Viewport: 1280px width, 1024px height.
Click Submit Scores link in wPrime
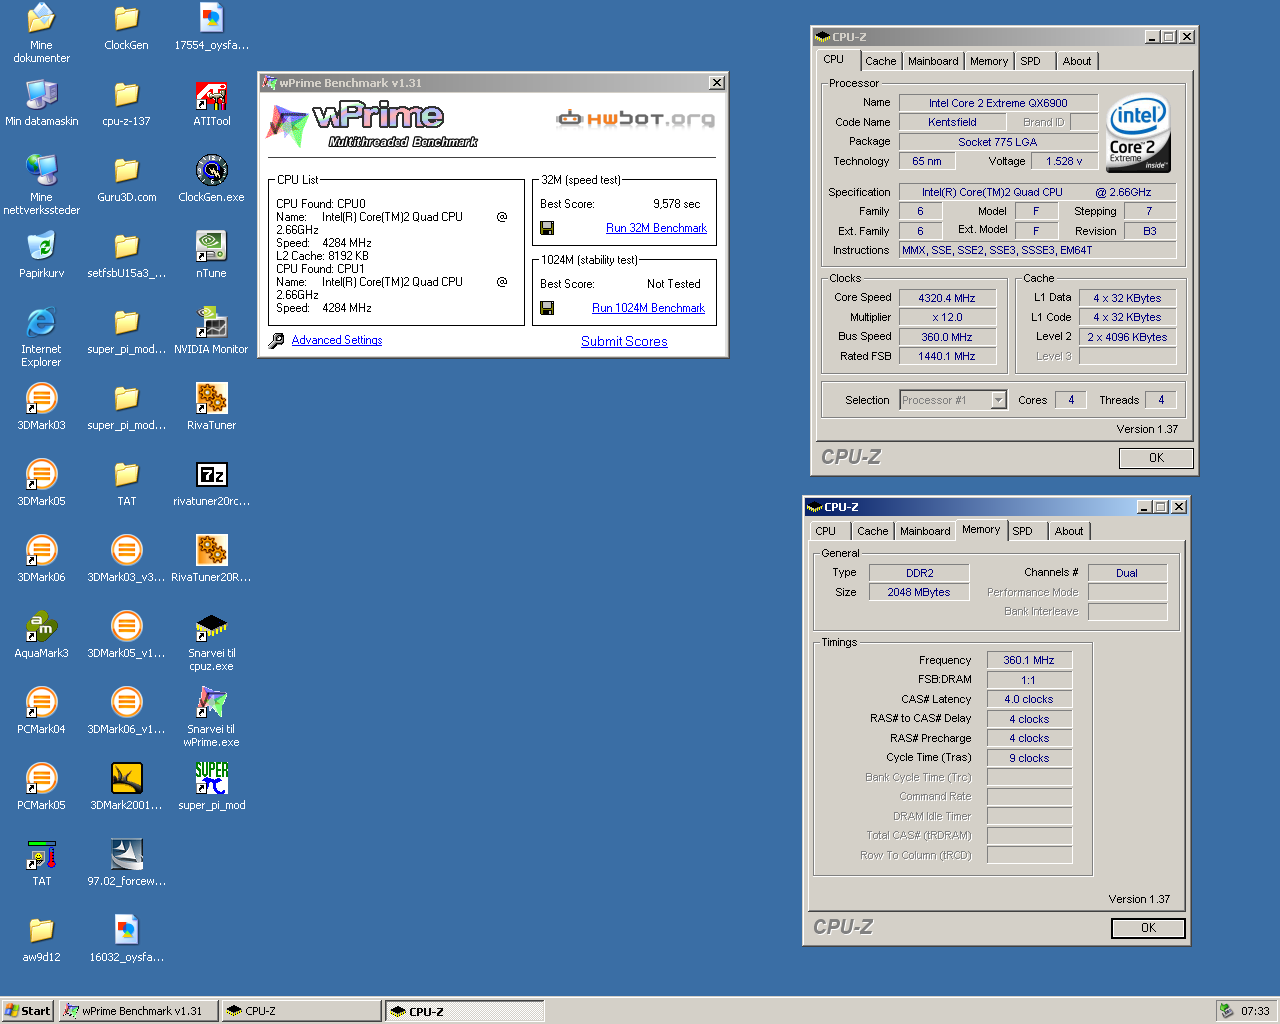click(x=624, y=341)
